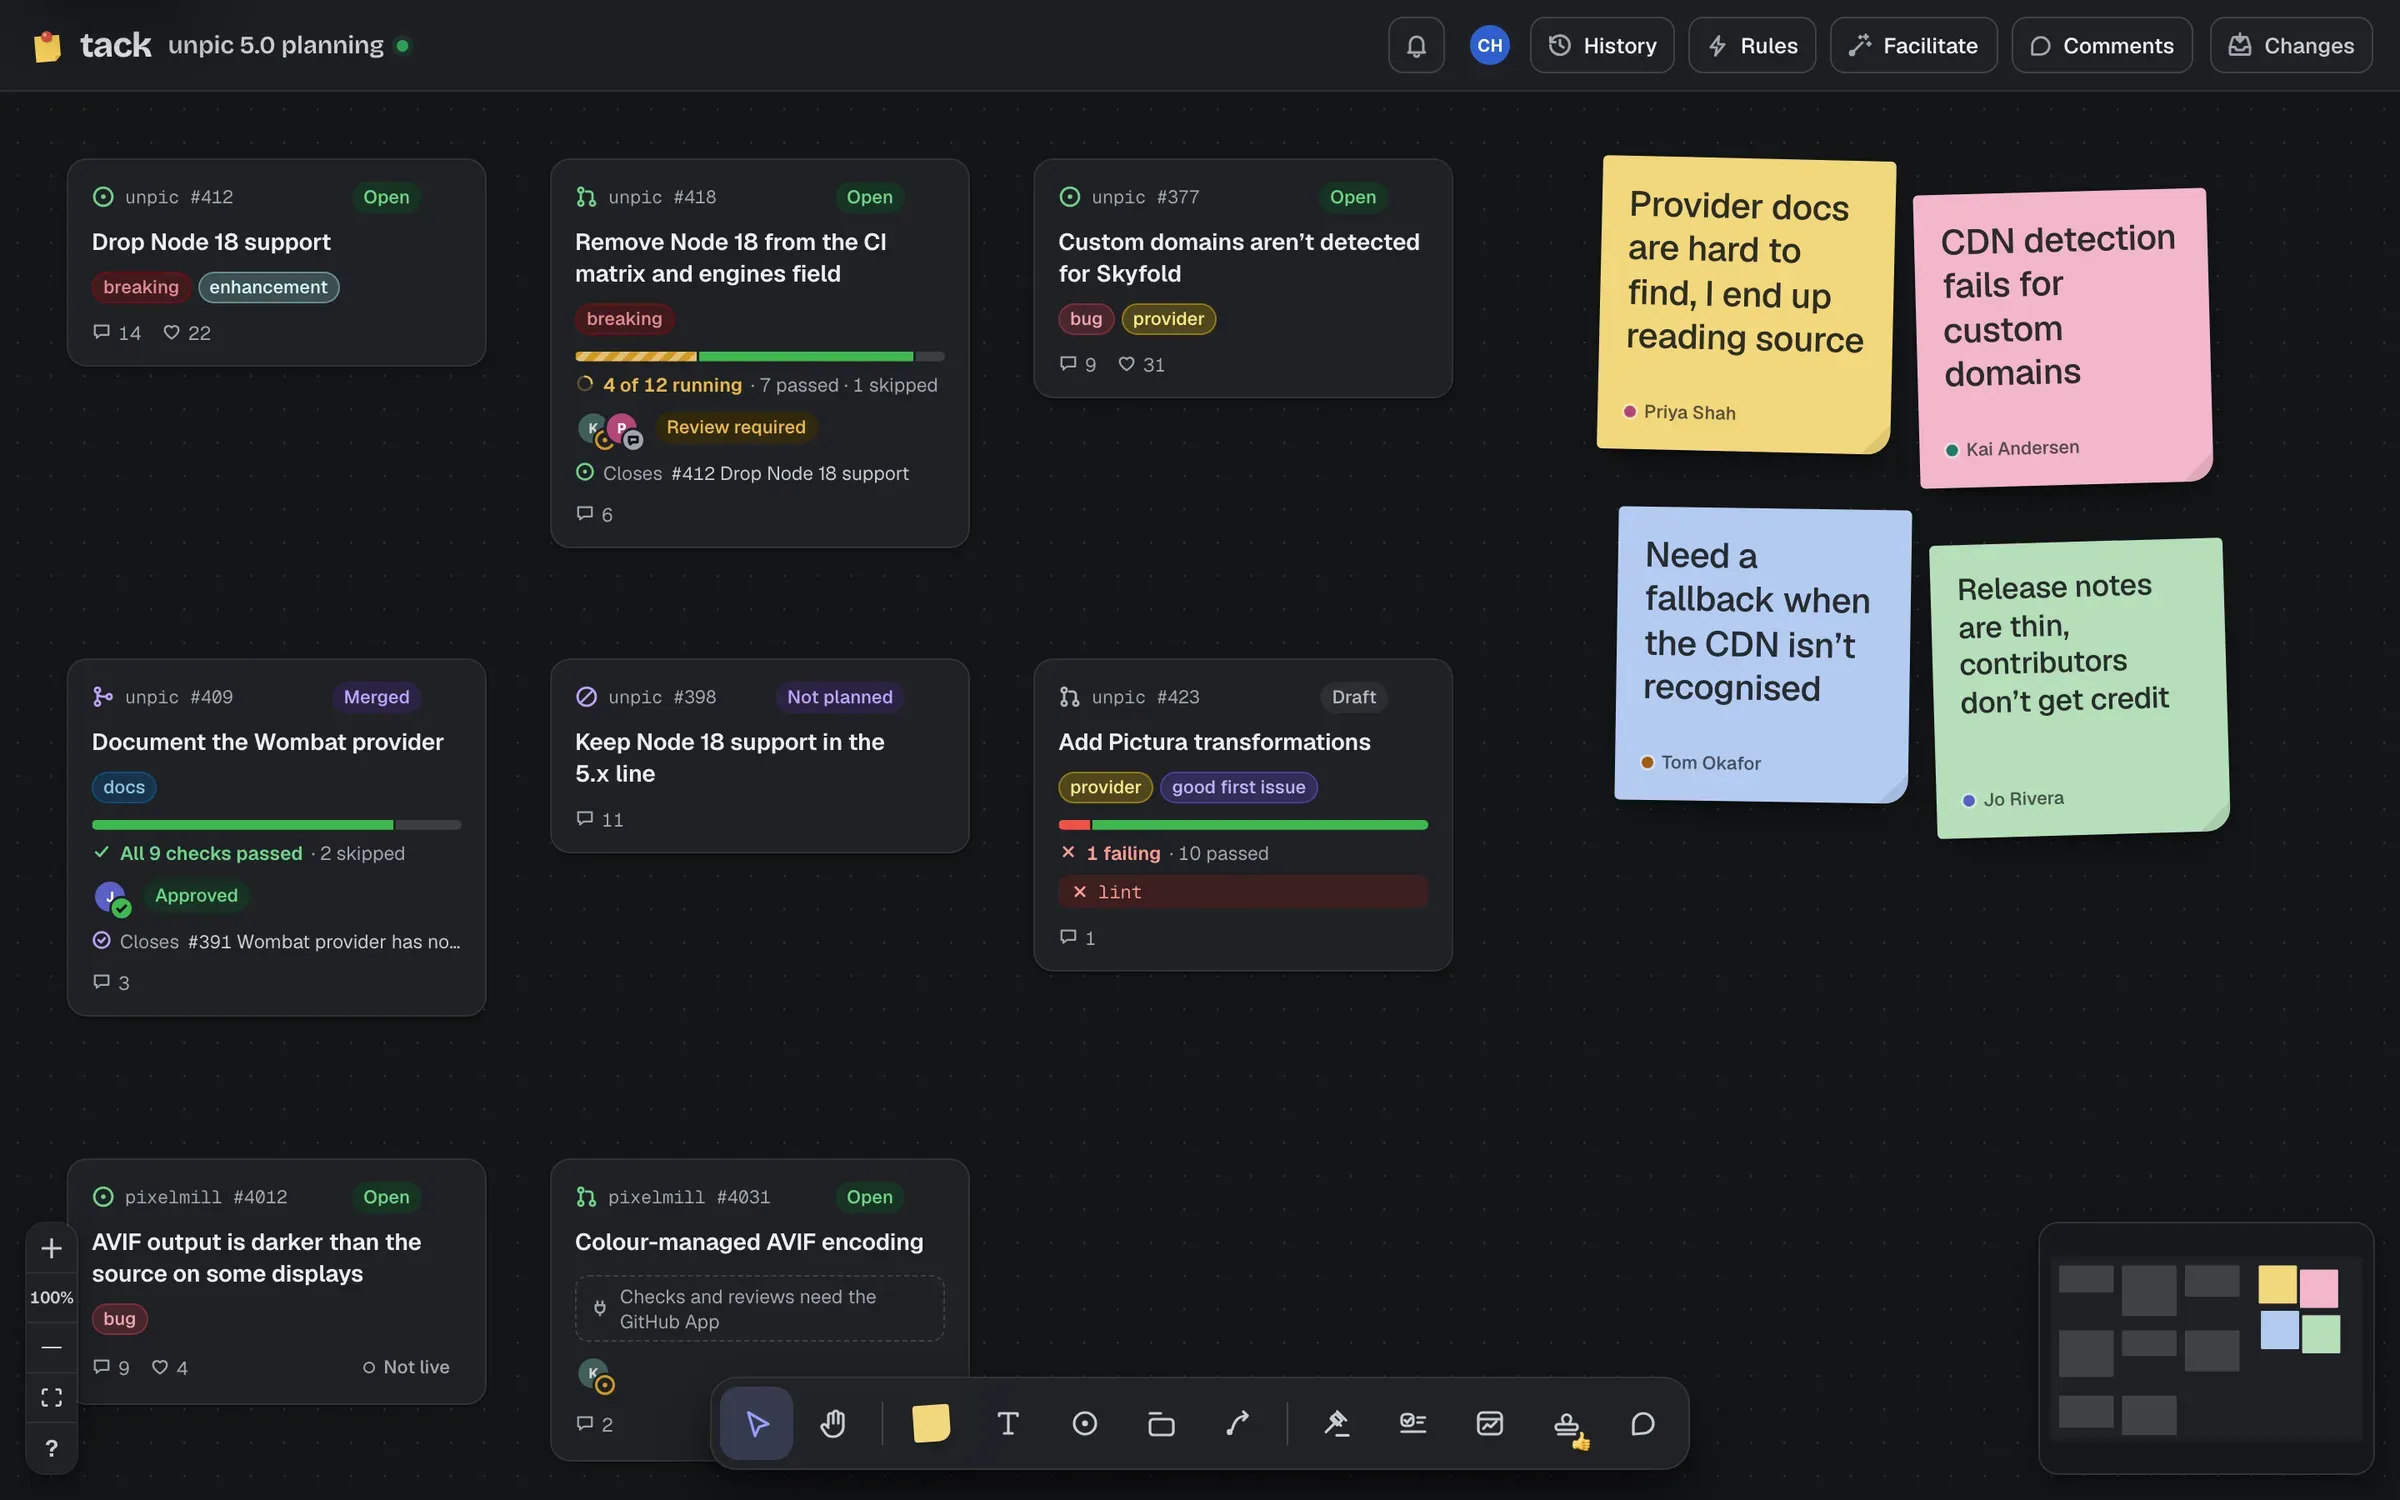Click the tack logo
The image size is (2400, 1500).
click(x=91, y=45)
